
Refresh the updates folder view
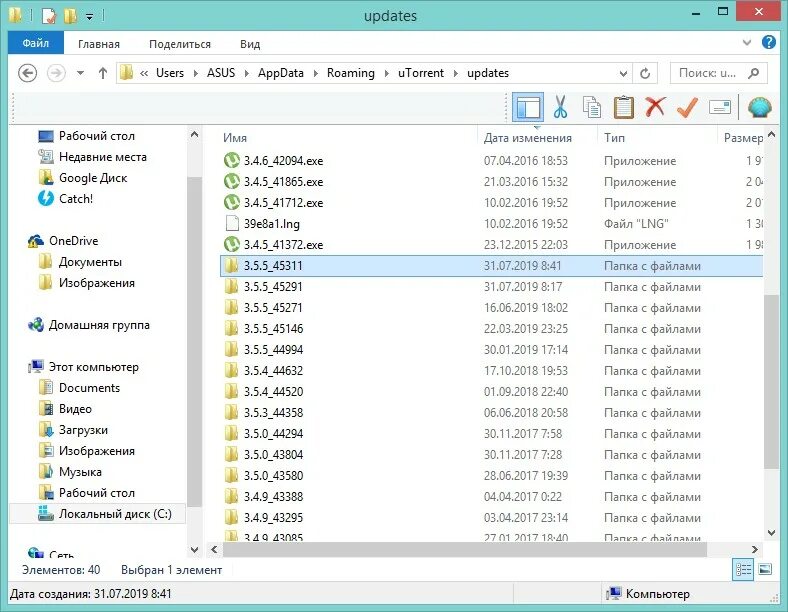coord(645,73)
